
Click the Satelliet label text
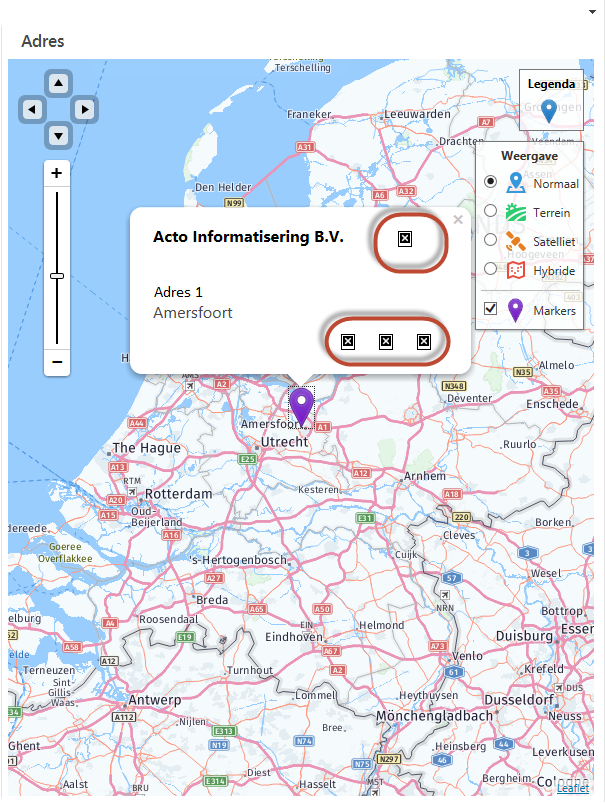tap(554, 241)
